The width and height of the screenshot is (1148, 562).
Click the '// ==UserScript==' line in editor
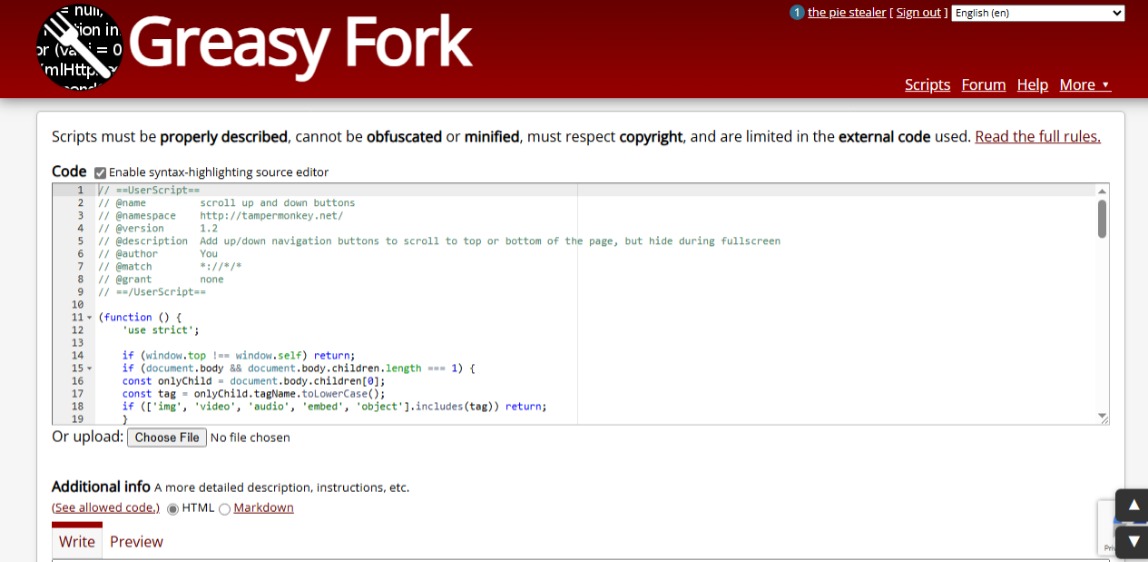coord(149,190)
